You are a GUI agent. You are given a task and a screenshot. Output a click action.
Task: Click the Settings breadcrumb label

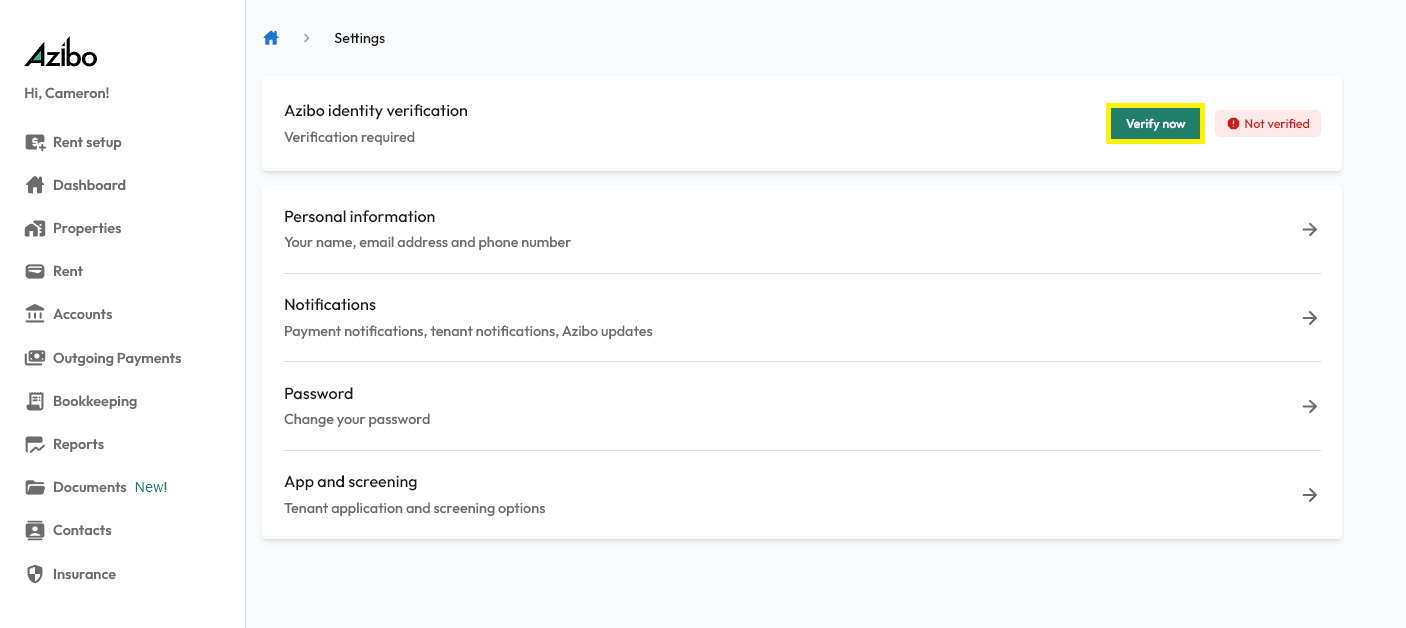(x=359, y=38)
